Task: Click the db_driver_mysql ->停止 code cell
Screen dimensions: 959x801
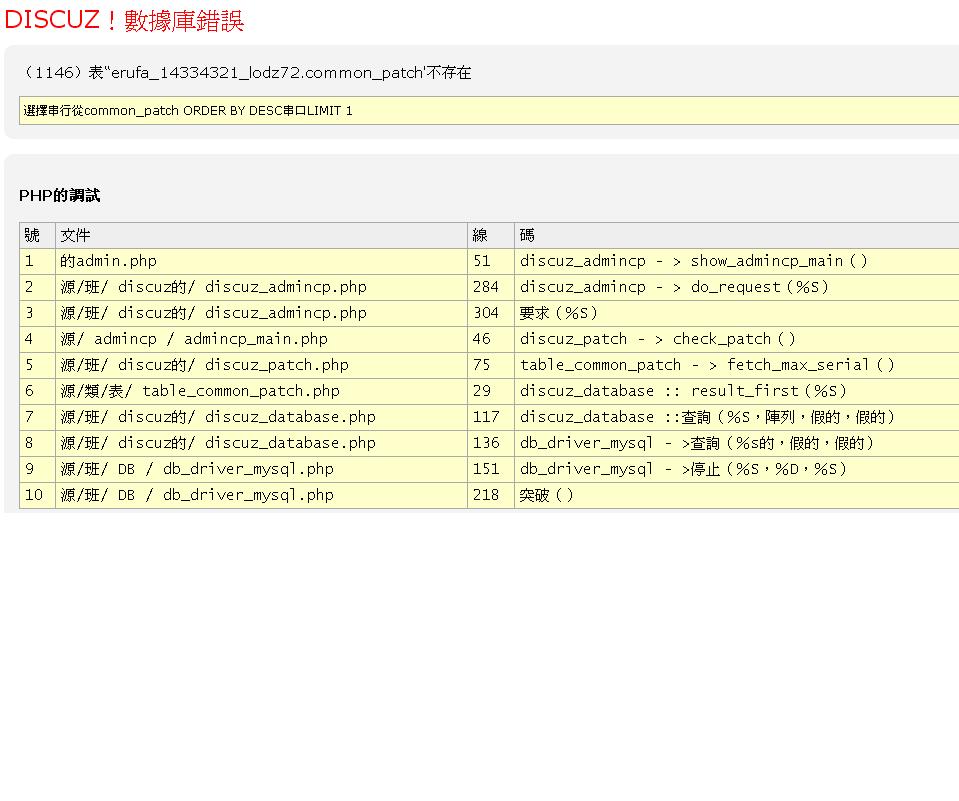Action: [x=736, y=469]
